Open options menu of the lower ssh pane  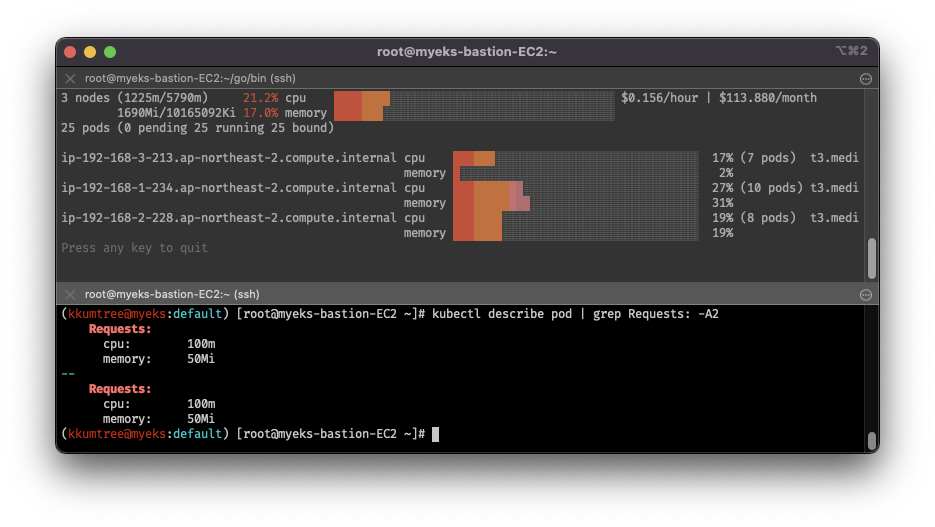click(866, 294)
